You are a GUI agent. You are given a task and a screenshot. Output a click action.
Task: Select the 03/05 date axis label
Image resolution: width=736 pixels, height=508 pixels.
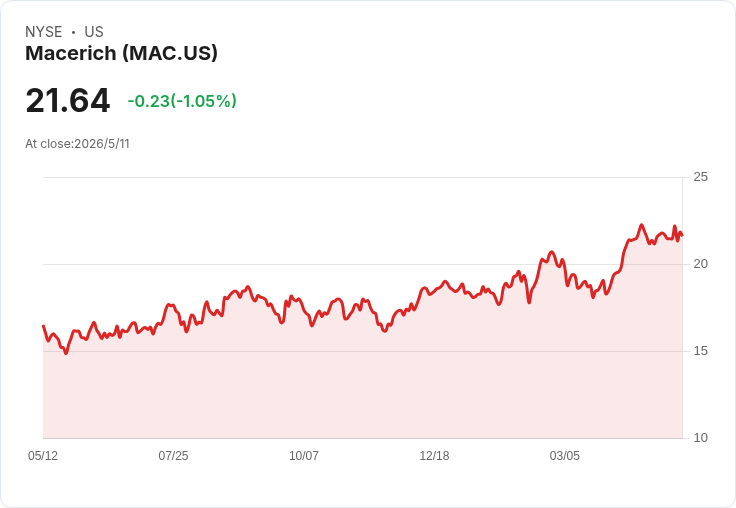pyautogui.click(x=565, y=455)
